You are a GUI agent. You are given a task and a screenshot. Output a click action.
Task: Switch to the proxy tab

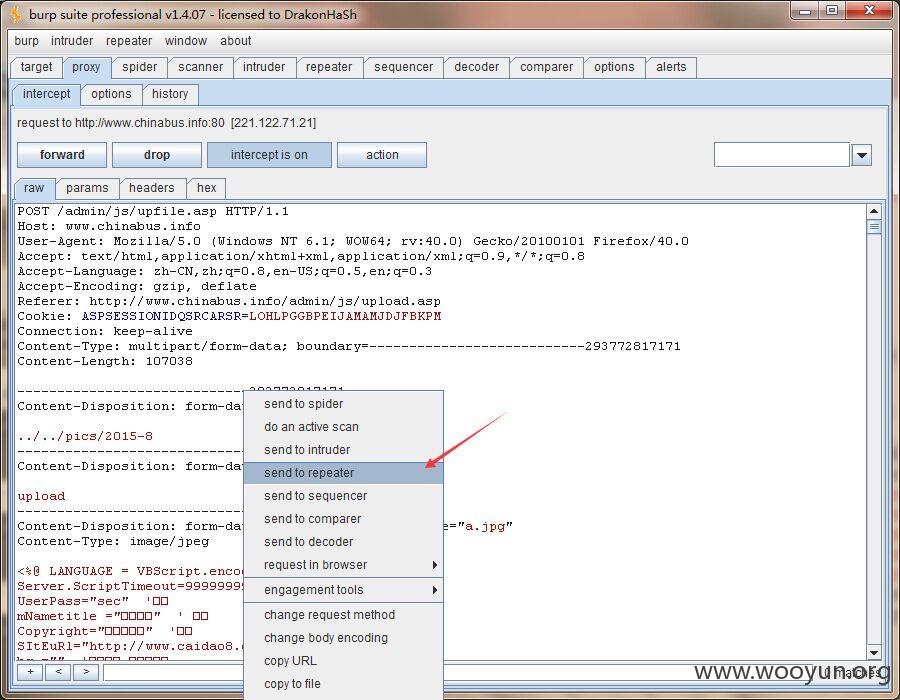86,67
